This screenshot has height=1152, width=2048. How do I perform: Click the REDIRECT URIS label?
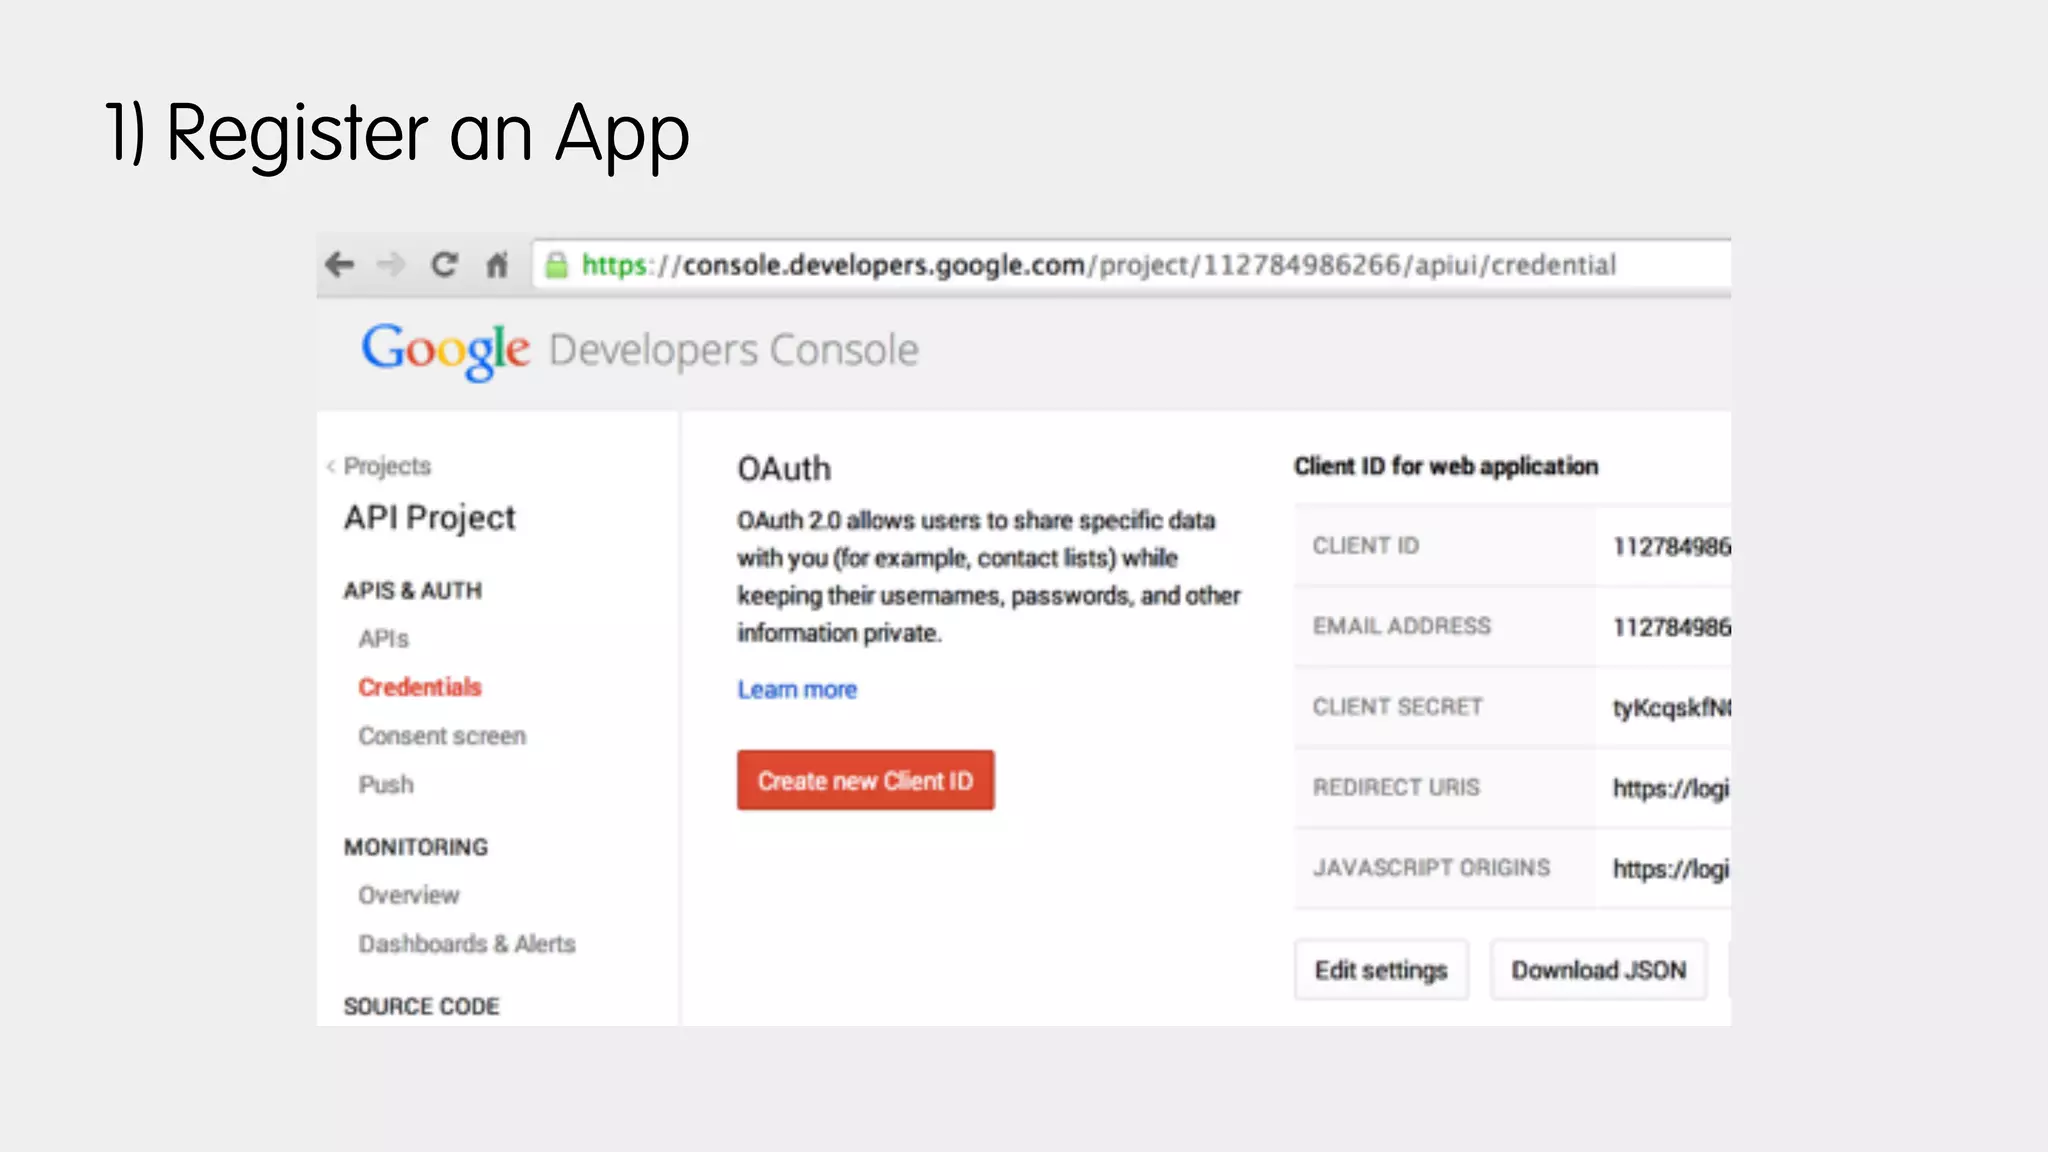point(1396,787)
